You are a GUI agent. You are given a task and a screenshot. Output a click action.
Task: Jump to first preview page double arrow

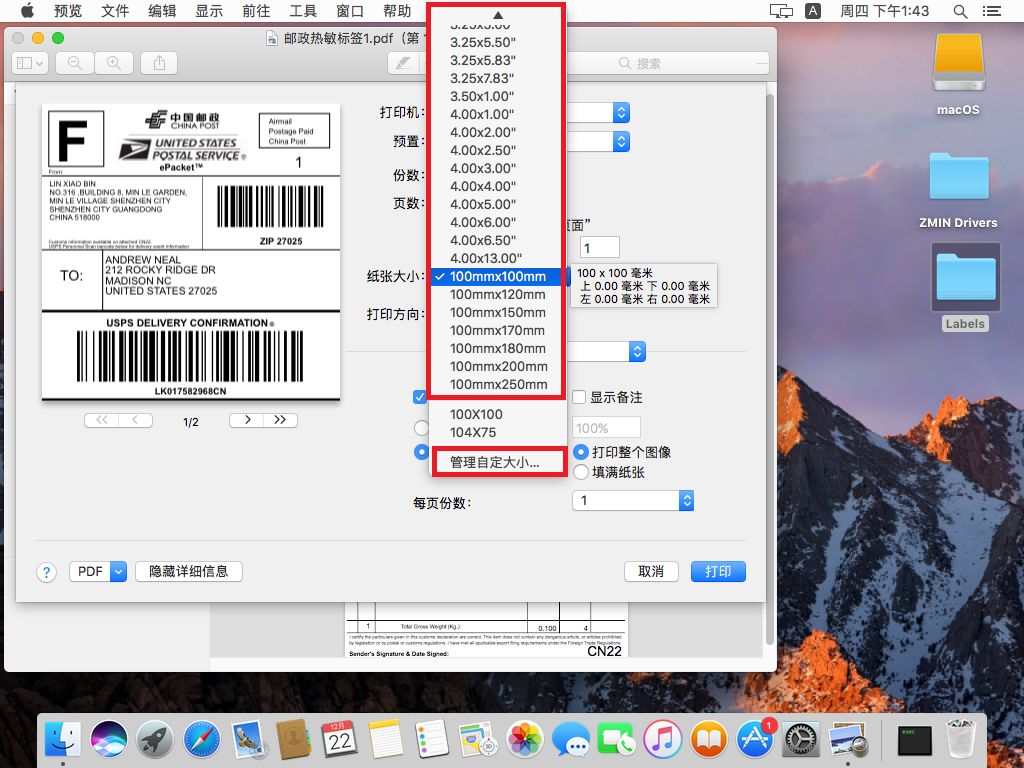(x=102, y=420)
